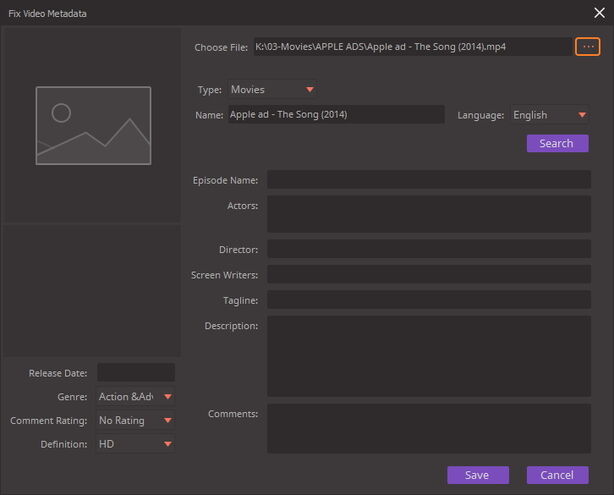Open the Genre dropdown
Image resolution: width=614 pixels, height=495 pixels.
(x=135, y=397)
